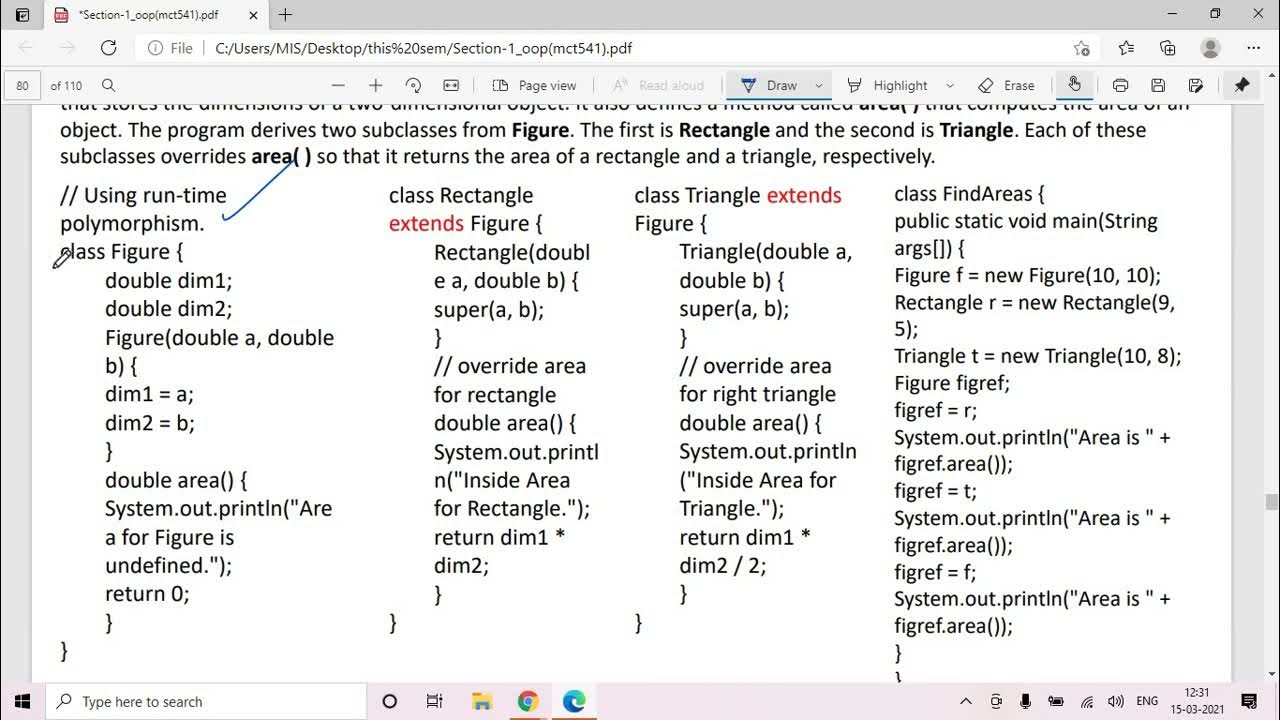Click the taskbar search box

point(205,701)
